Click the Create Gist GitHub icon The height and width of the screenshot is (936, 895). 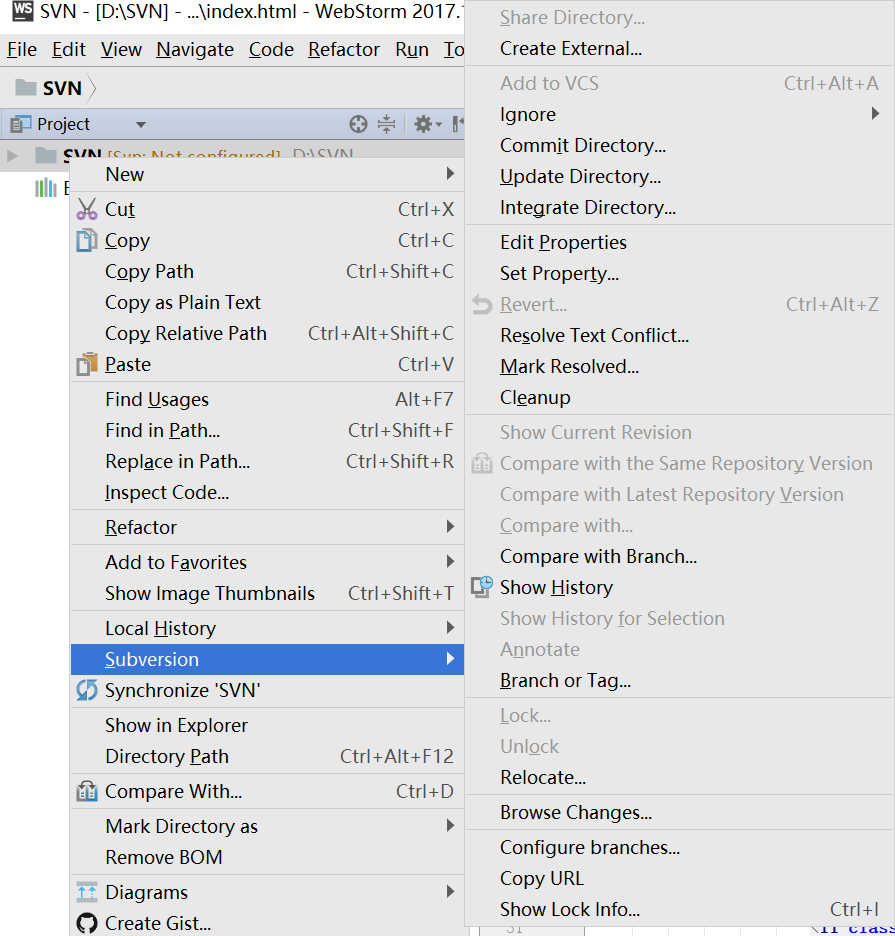pos(87,923)
